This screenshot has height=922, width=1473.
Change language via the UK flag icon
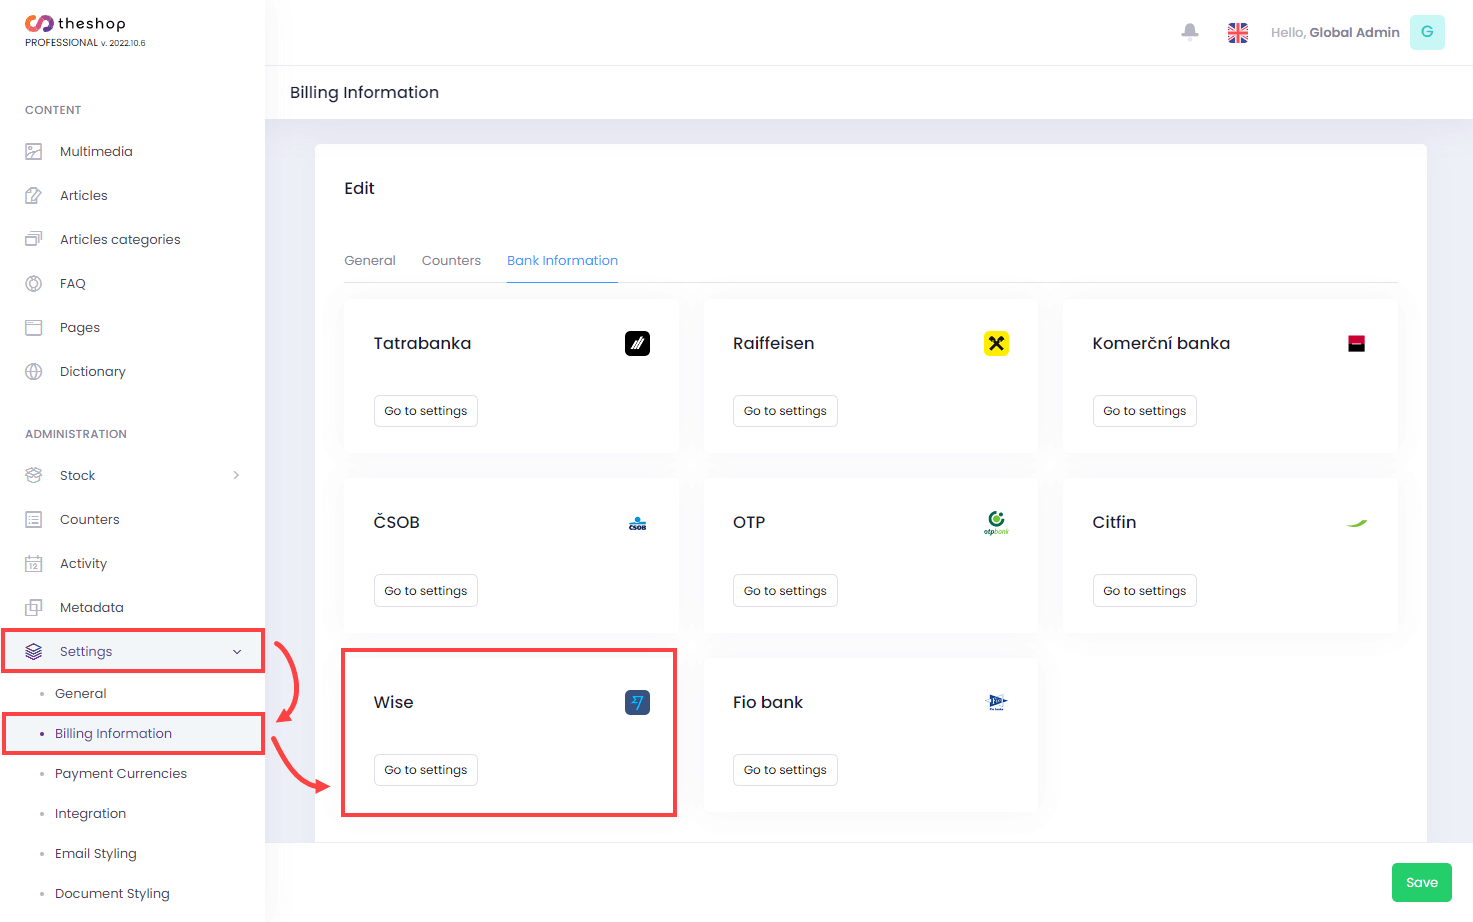pos(1238,33)
